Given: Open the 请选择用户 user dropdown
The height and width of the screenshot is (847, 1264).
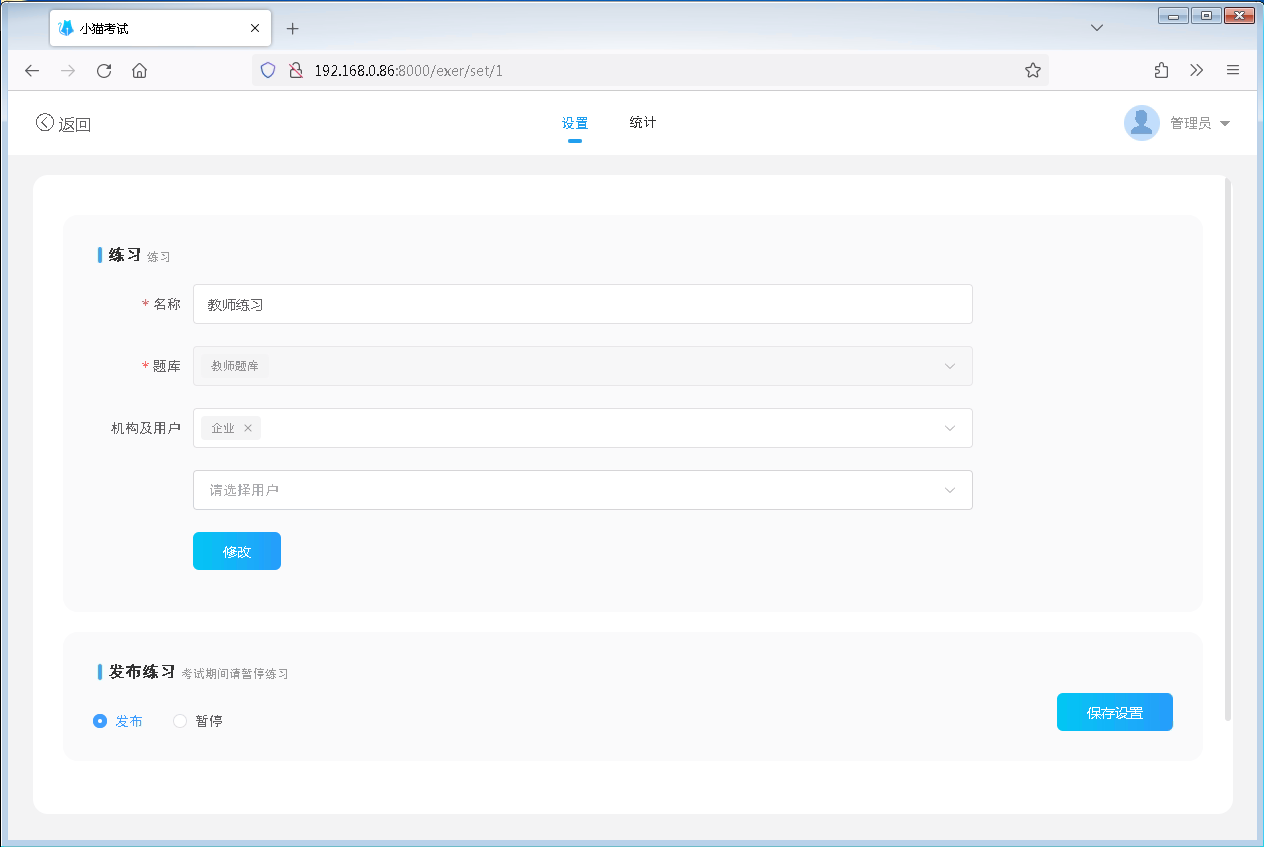Looking at the screenshot, I should [x=949, y=490].
